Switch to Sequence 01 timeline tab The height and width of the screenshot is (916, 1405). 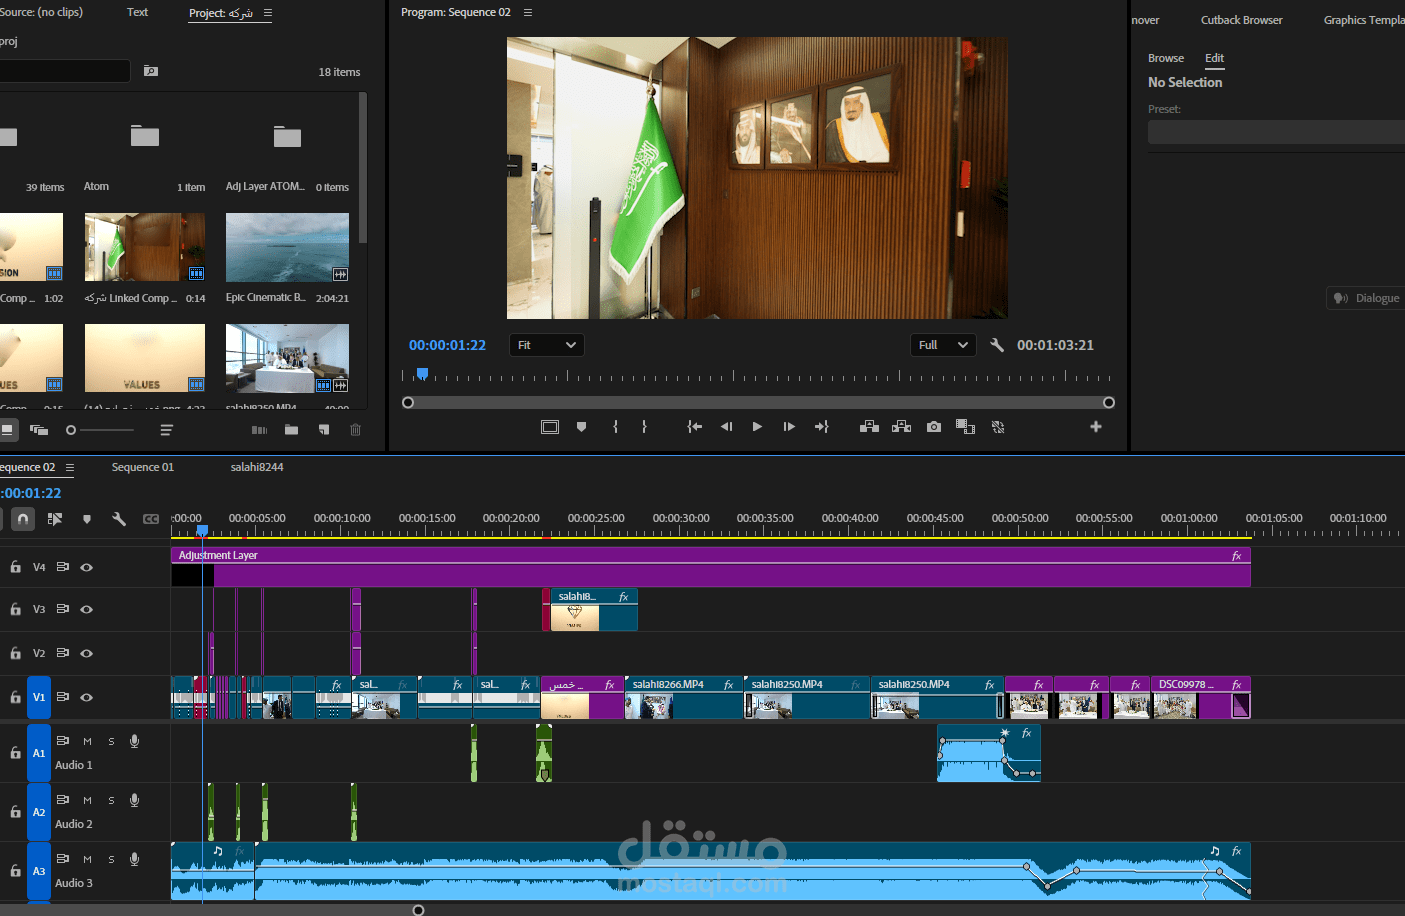143,467
